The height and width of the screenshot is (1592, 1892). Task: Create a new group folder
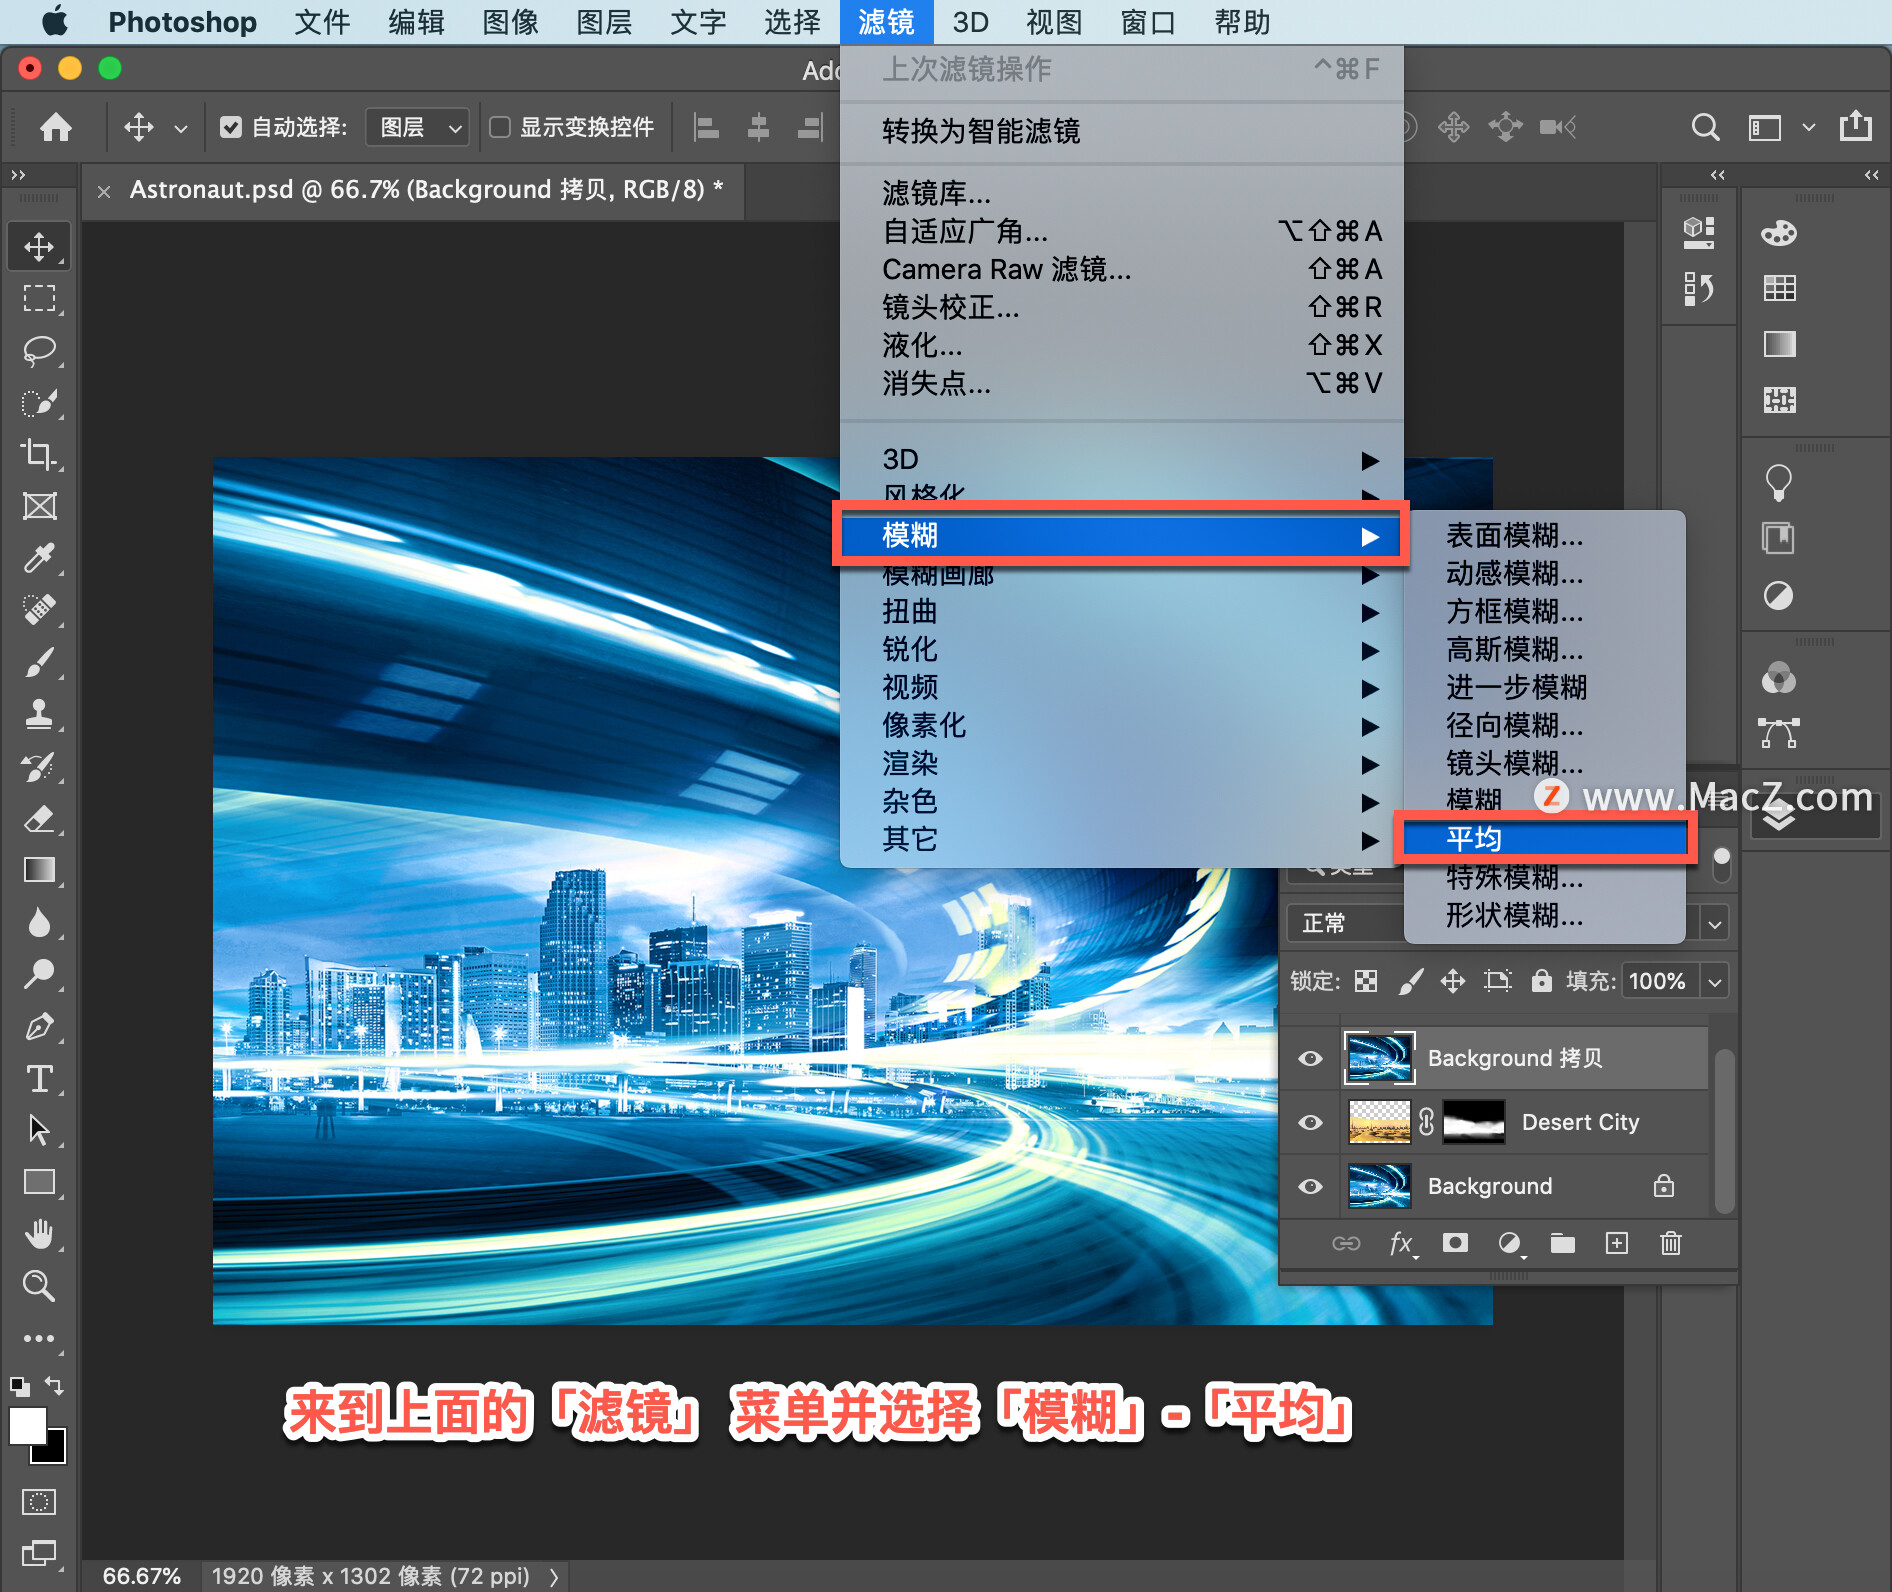[x=1563, y=1243]
